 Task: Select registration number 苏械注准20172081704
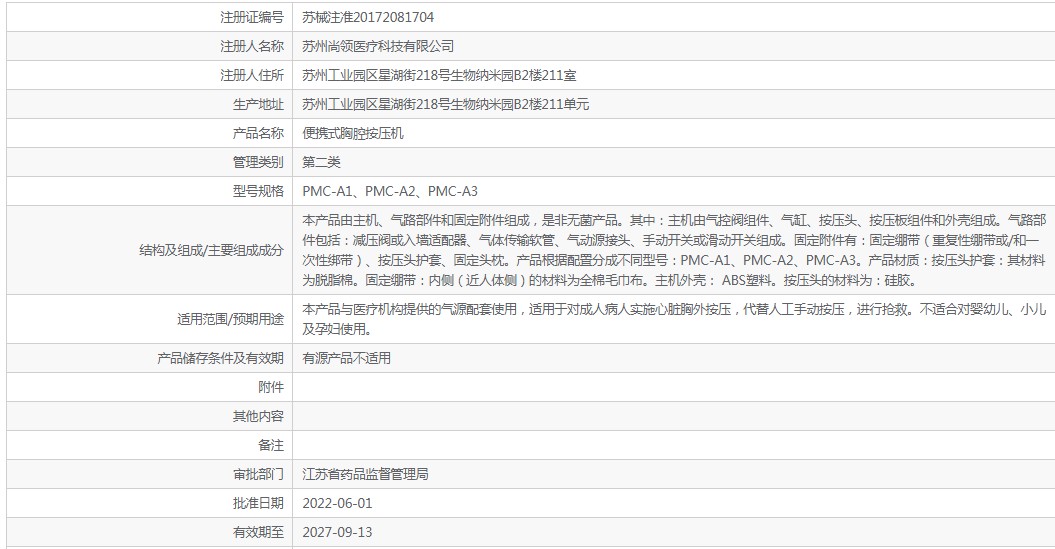pyautogui.click(x=368, y=17)
